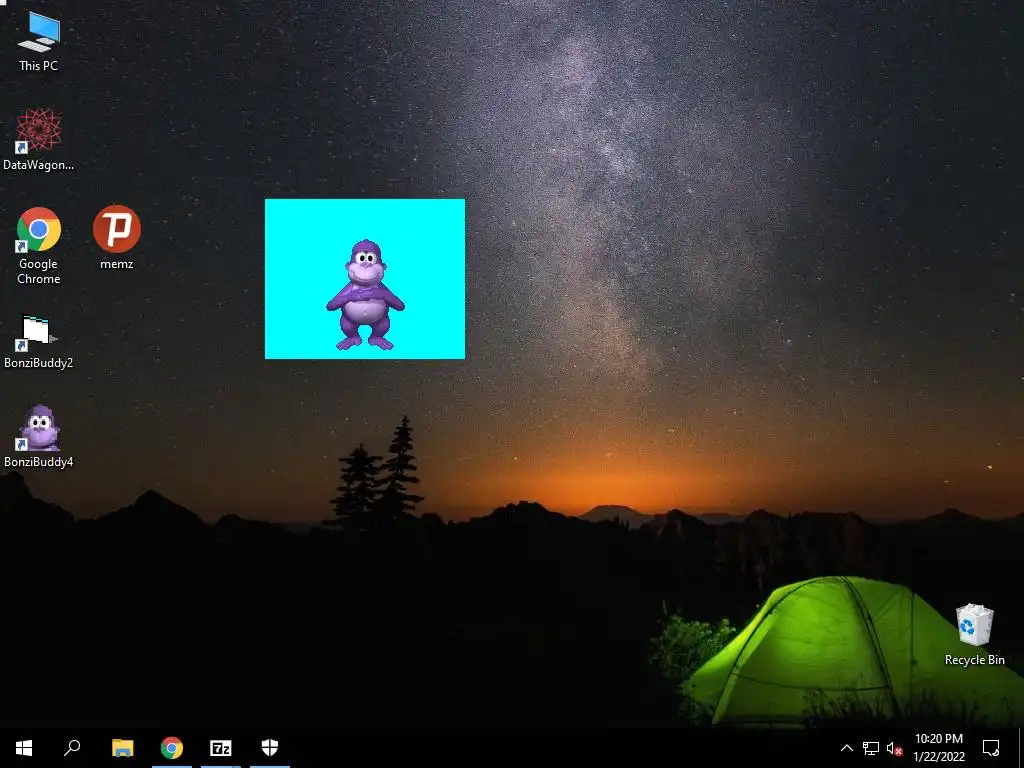This screenshot has height=768, width=1024.
Task: Select the BonziBuddy4 desktop shortcut
Action: pyautogui.click(x=39, y=437)
